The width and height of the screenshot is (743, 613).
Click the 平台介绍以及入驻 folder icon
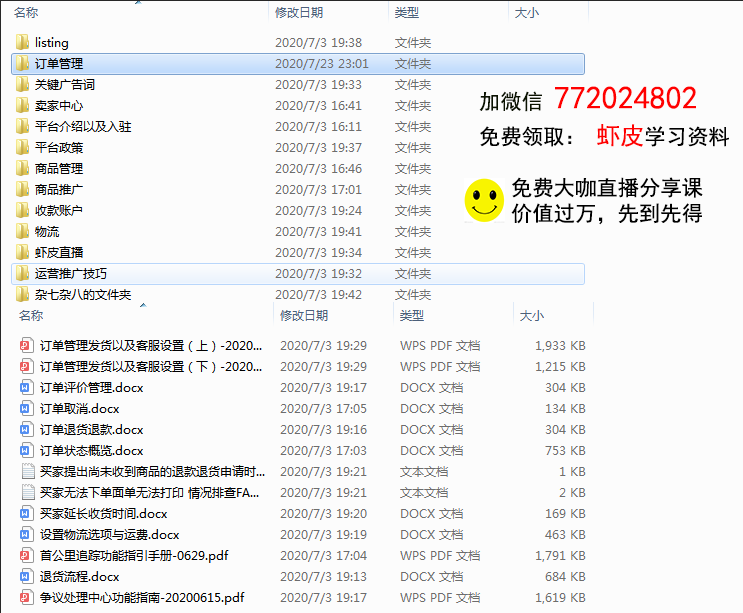point(22,126)
